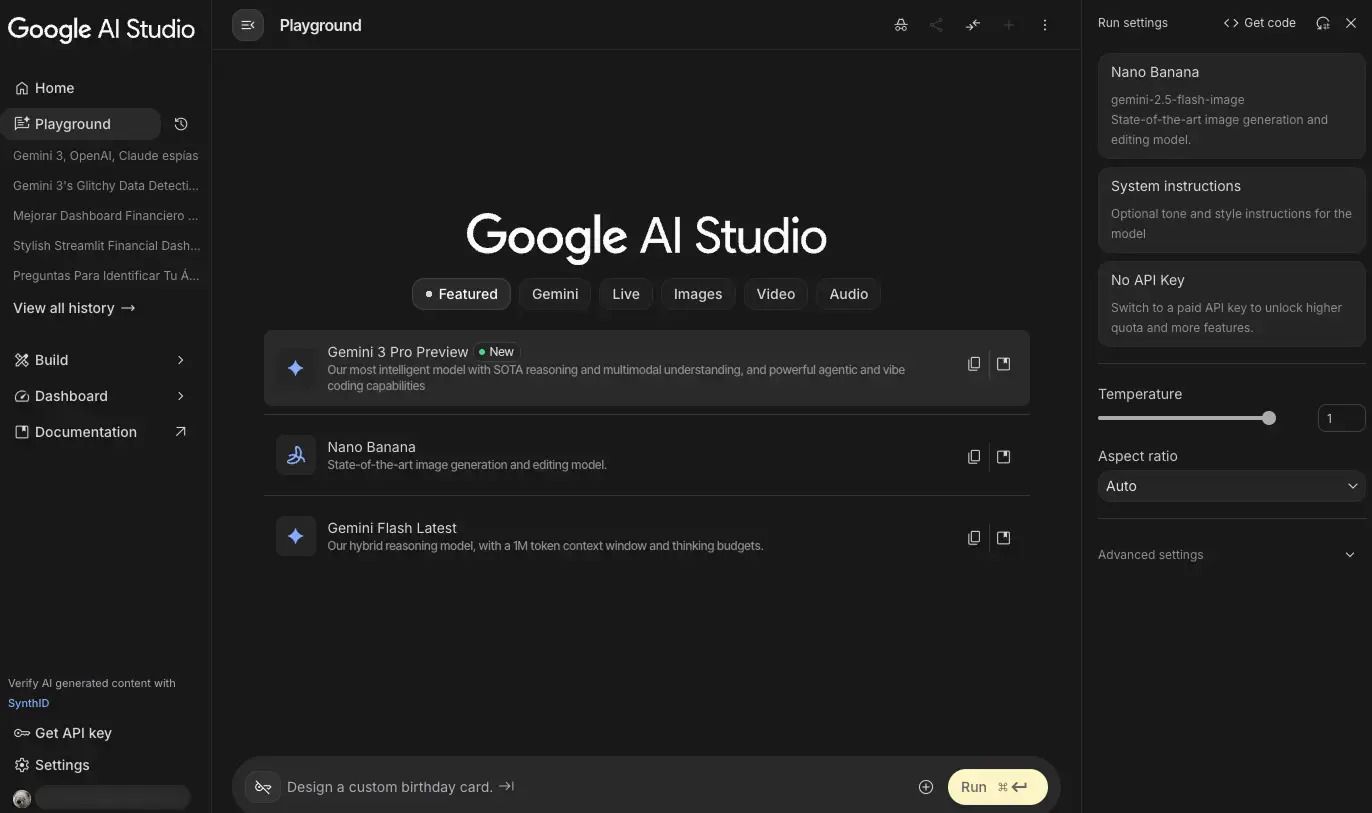Select the Gemini Flash Latest model

(646, 537)
